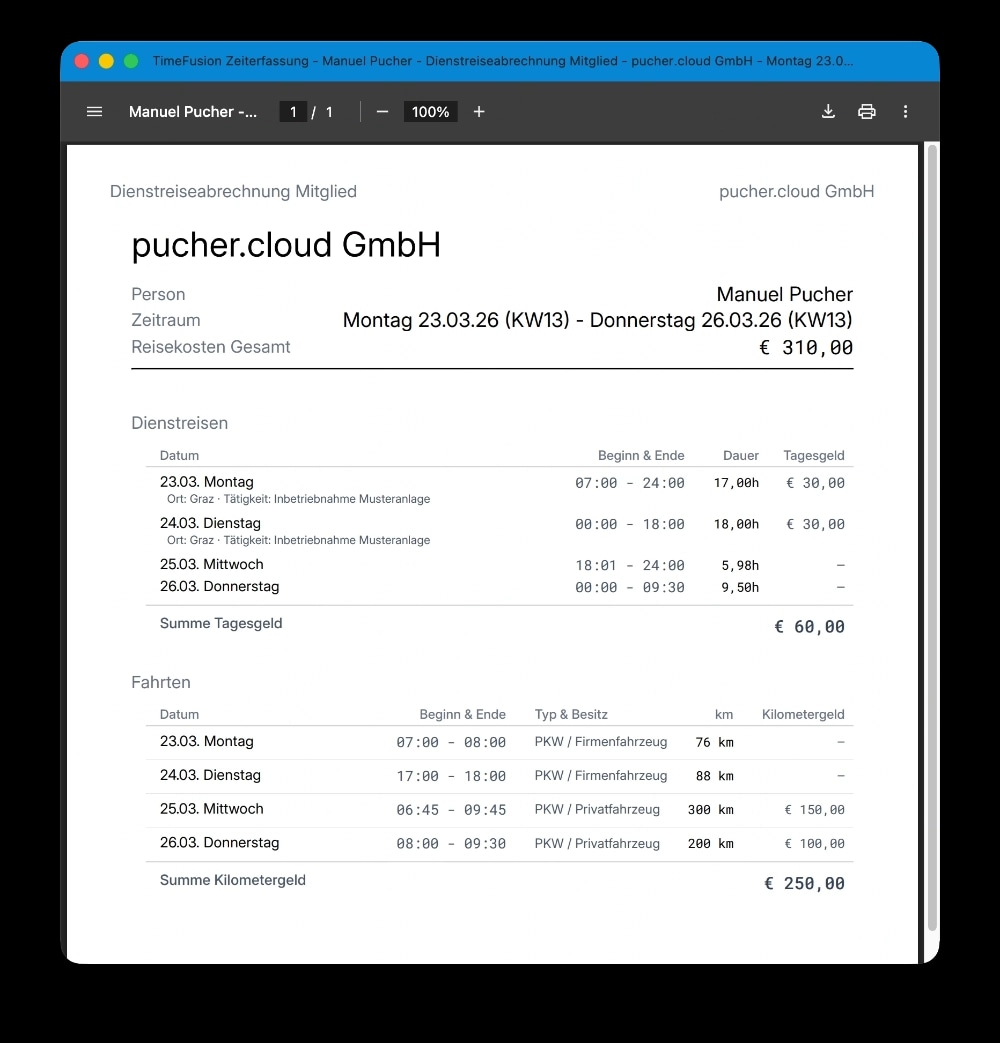Click the 'Summe Tagesgeld' label
Screen dimensions: 1000x1043
(x=221, y=623)
